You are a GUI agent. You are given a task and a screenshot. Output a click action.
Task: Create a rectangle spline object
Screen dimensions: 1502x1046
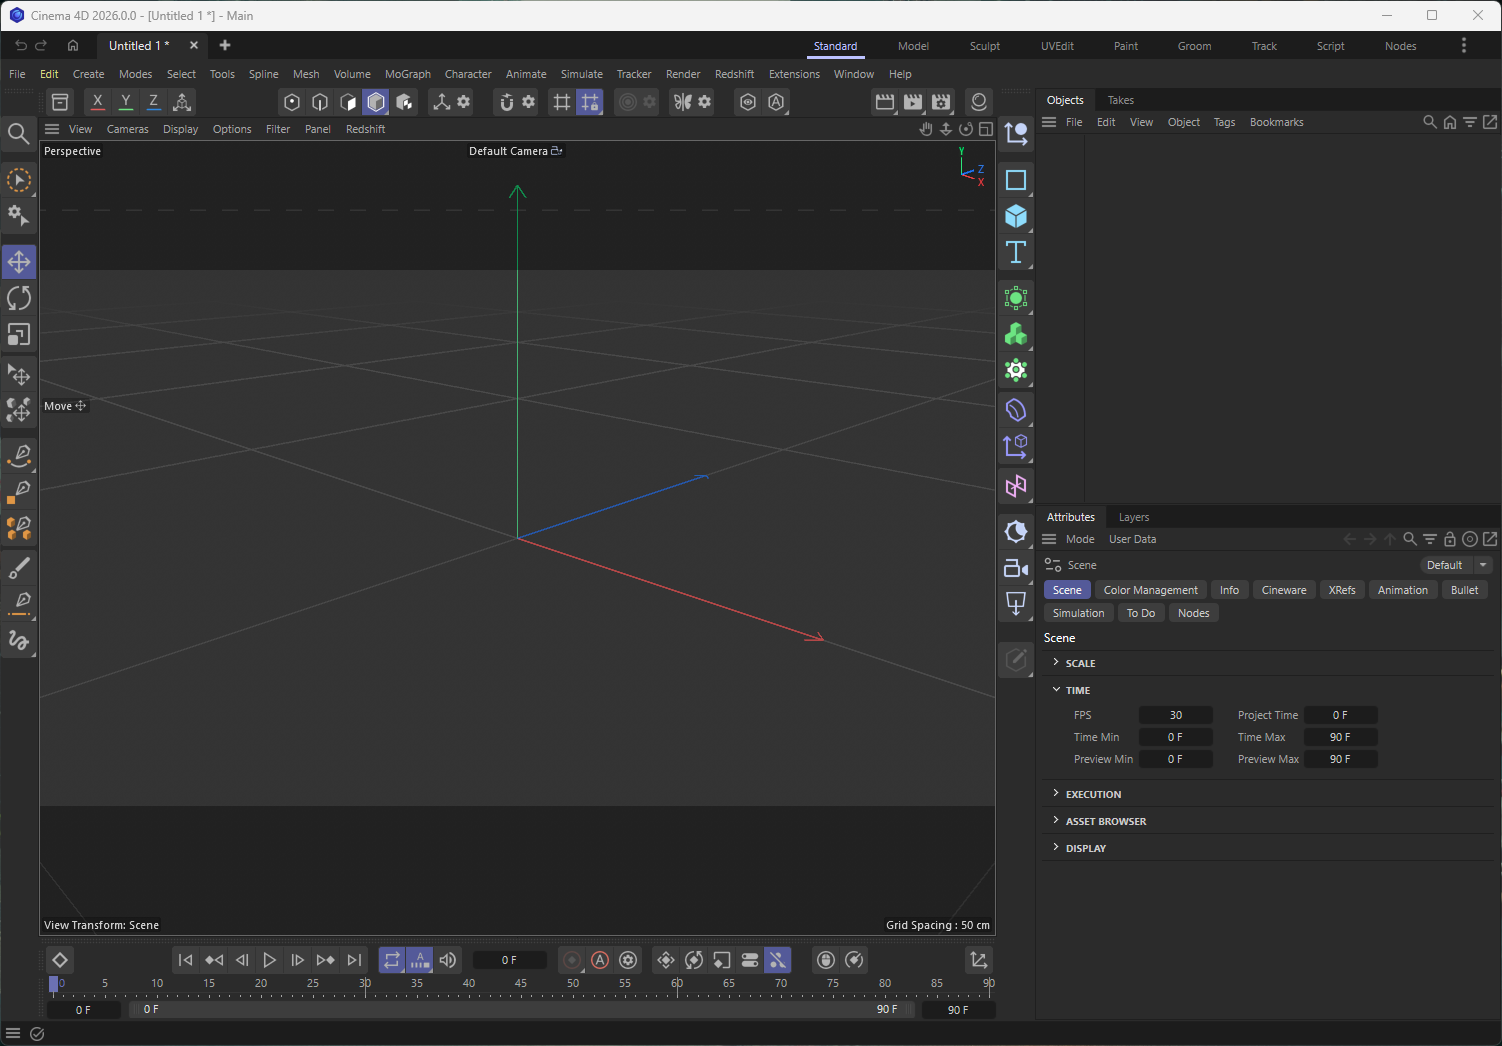pos(1016,180)
